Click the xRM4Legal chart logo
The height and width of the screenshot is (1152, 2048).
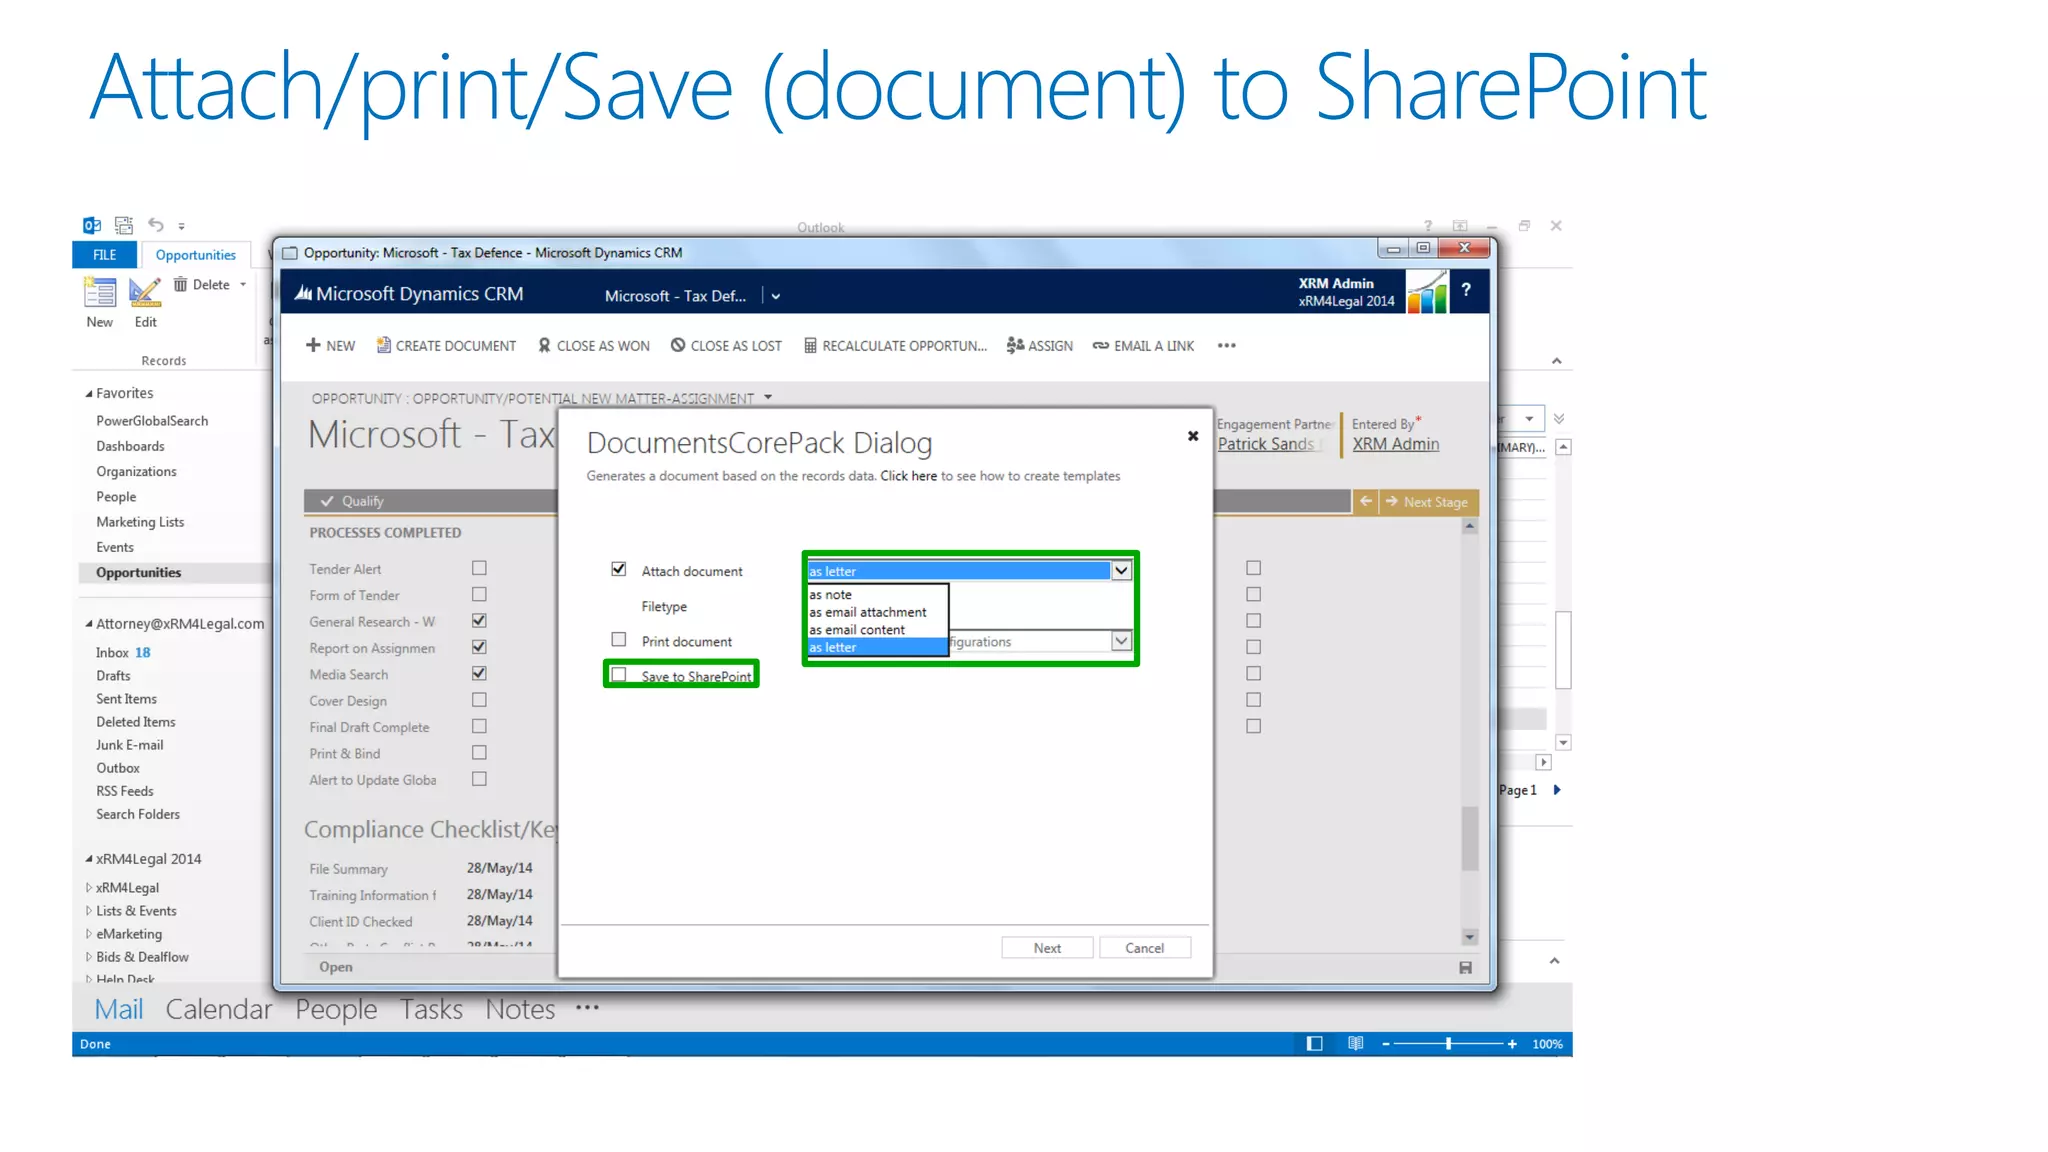(1427, 292)
